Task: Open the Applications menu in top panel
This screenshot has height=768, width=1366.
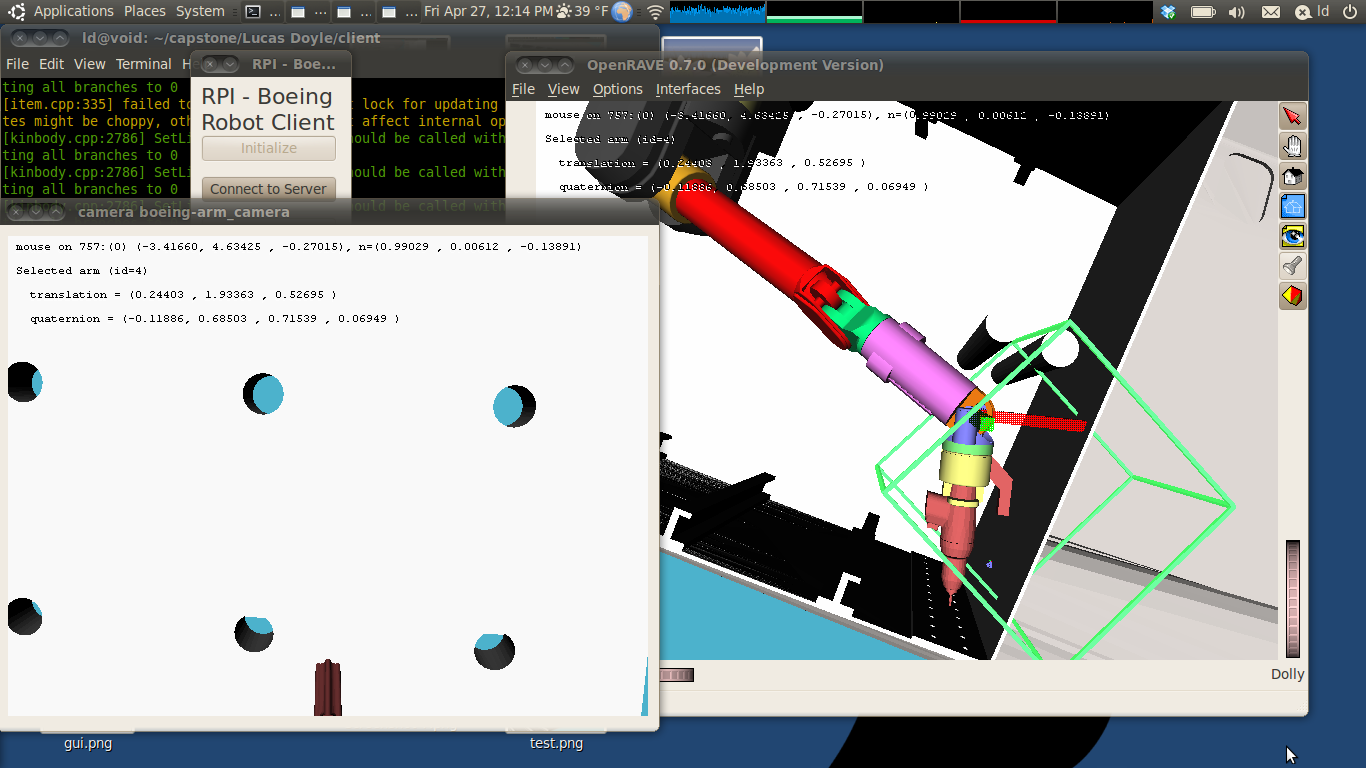Action: coord(74,12)
